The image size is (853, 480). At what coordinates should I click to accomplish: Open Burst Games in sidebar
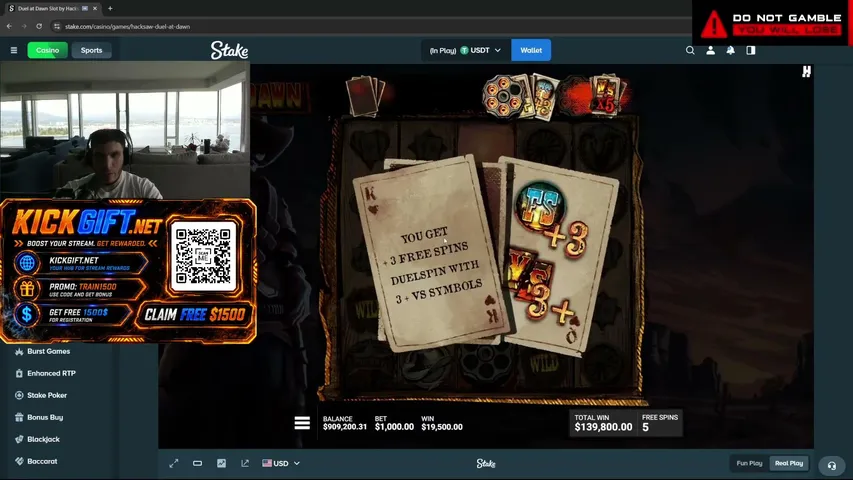tap(48, 351)
